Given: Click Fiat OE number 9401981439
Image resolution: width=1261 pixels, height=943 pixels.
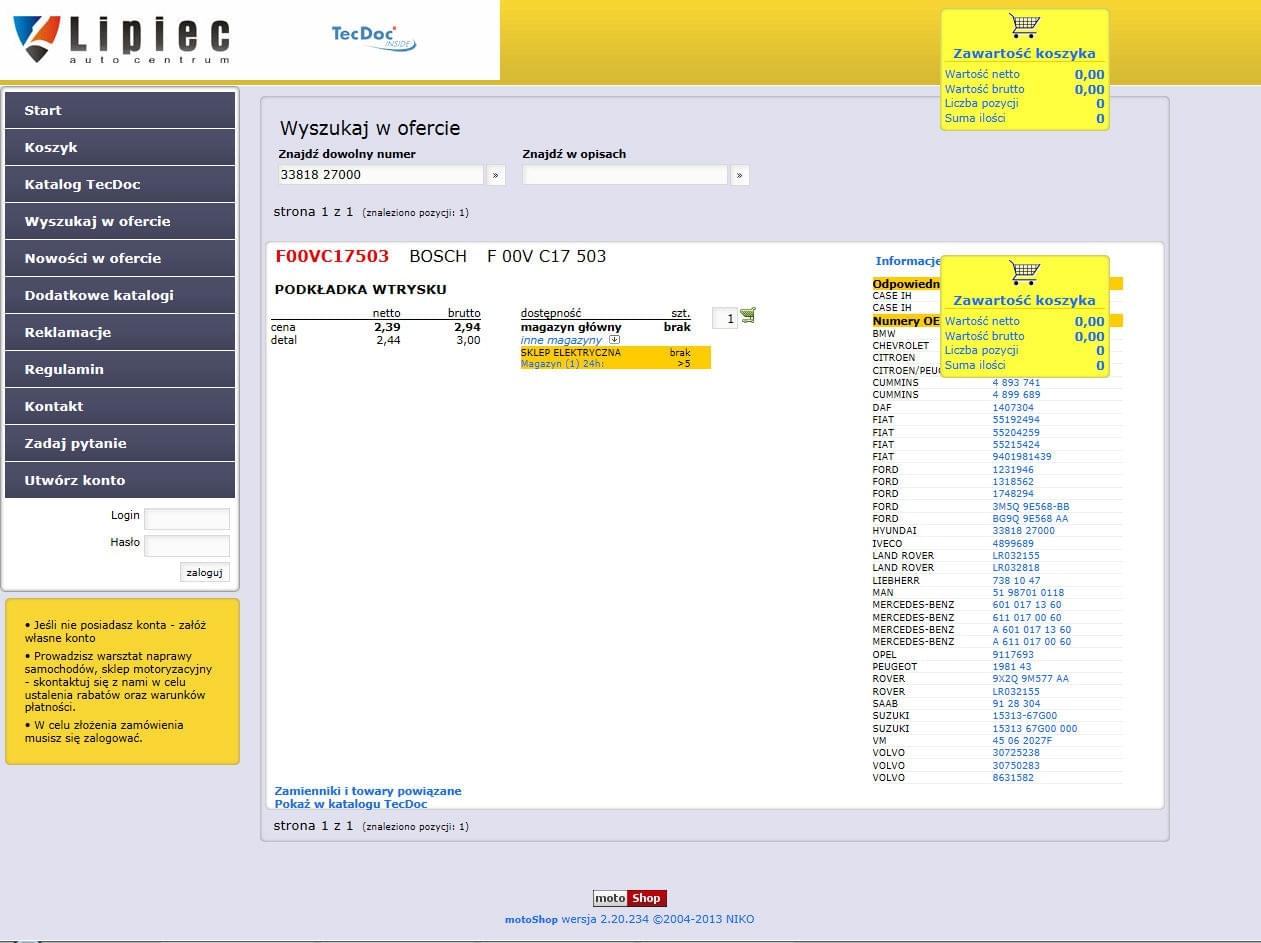Looking at the screenshot, I should click(x=1022, y=457).
